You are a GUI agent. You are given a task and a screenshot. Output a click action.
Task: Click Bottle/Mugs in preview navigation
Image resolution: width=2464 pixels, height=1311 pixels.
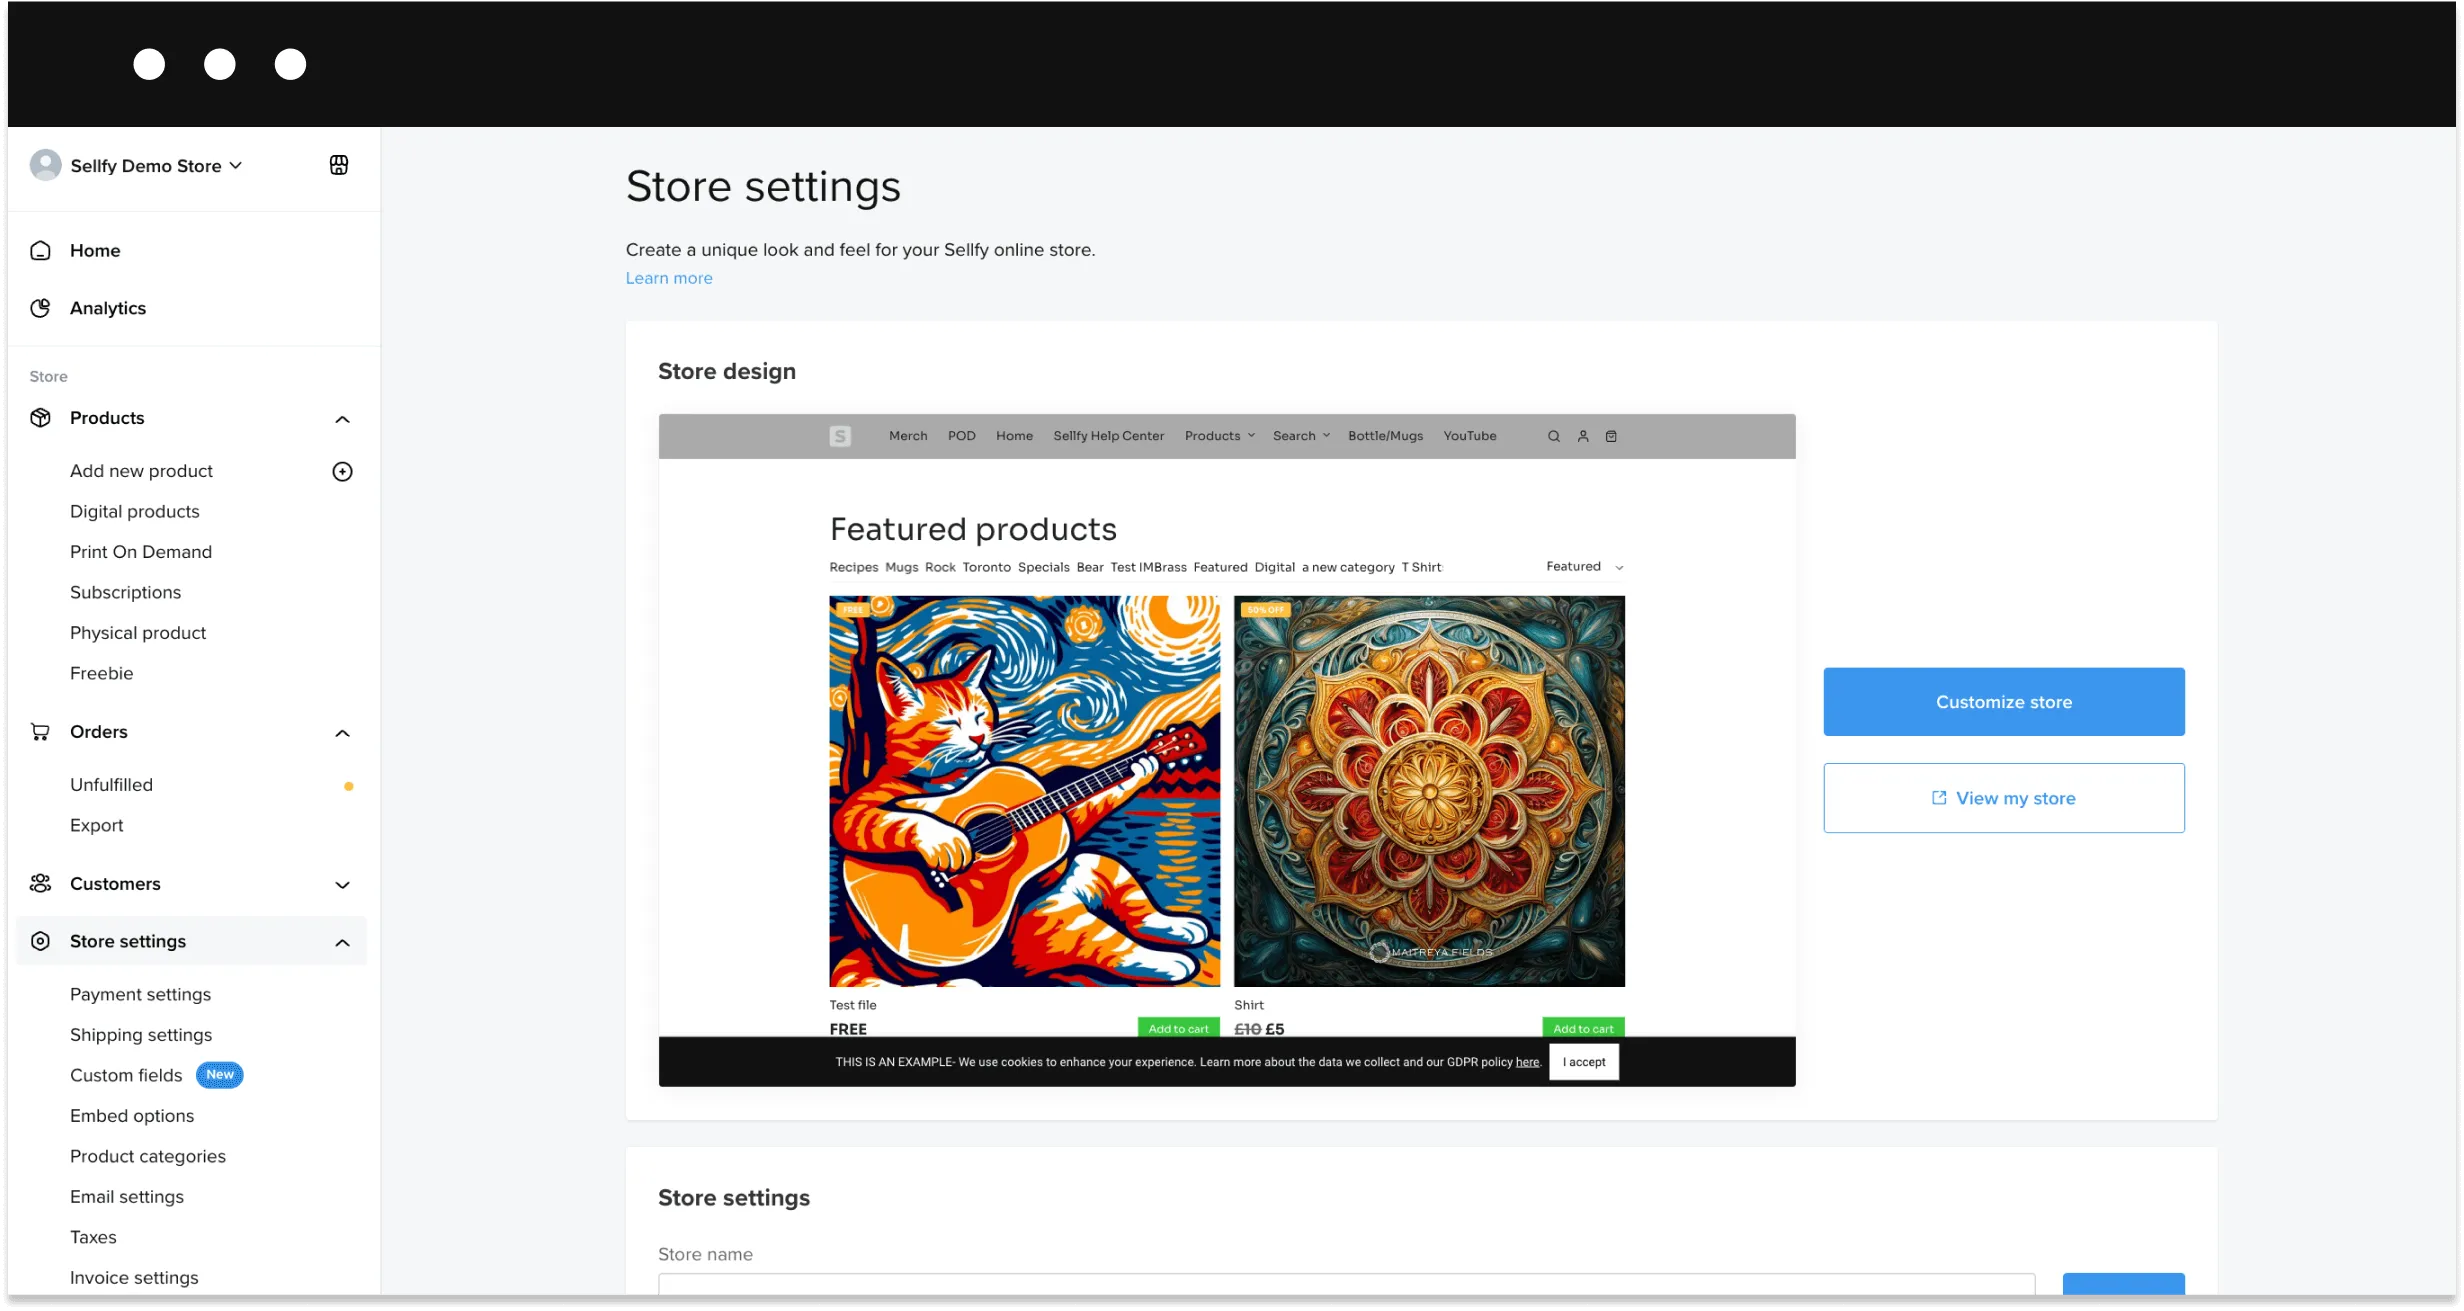[1385, 436]
